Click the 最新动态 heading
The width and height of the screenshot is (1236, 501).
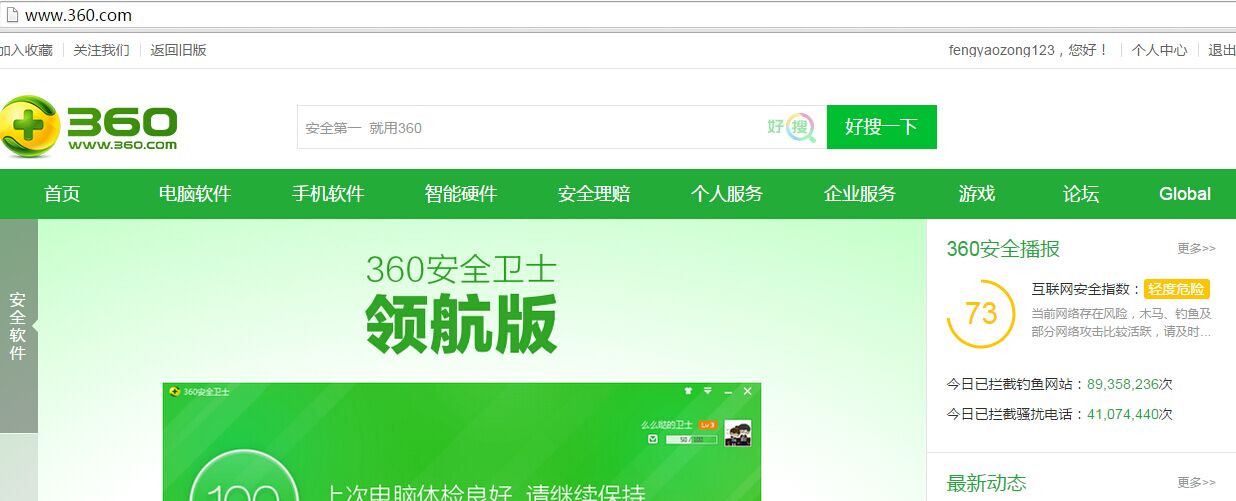coord(986,483)
